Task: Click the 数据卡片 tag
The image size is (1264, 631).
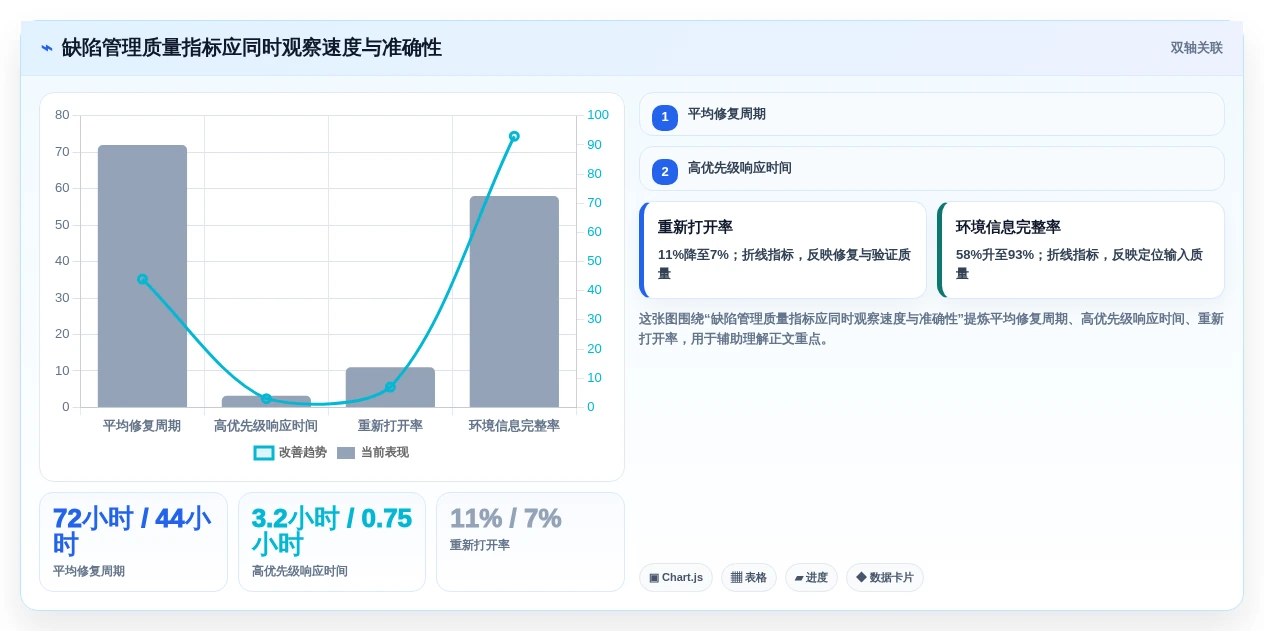Action: pos(885,577)
